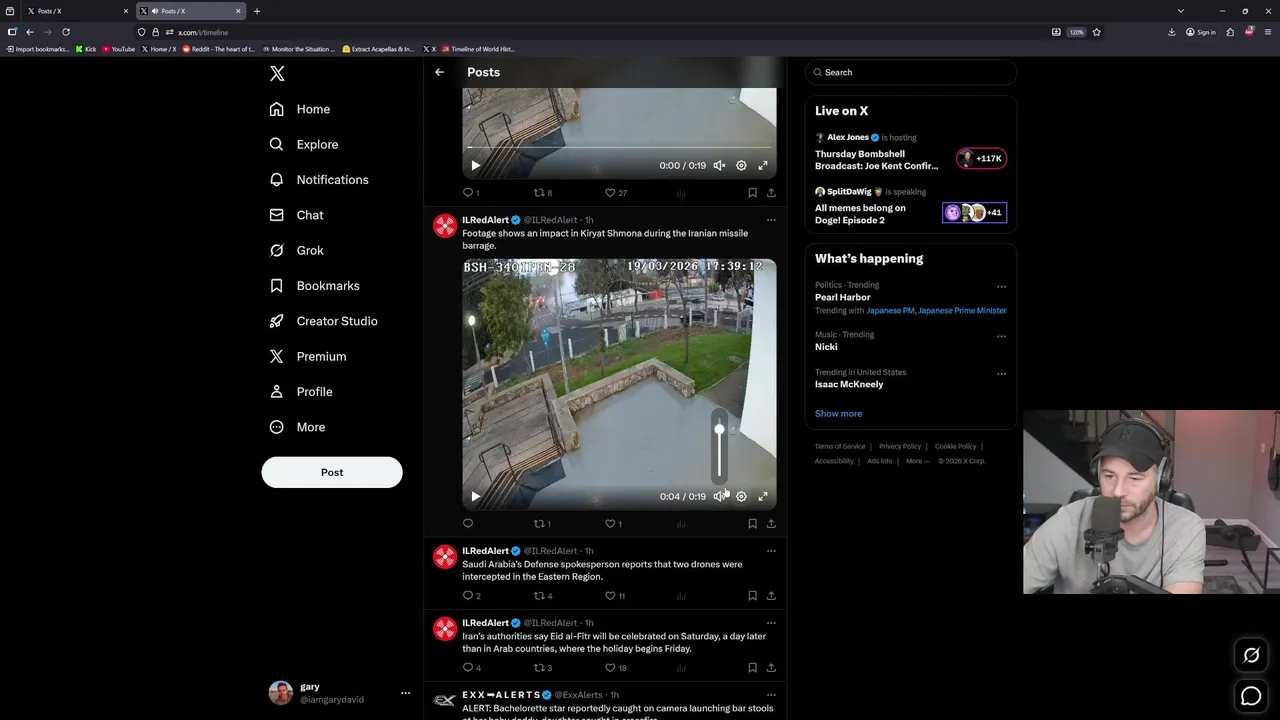1280x720 pixels.
Task: Like the Kiryat Shmona post with 1 like
Action: [x=613, y=523]
